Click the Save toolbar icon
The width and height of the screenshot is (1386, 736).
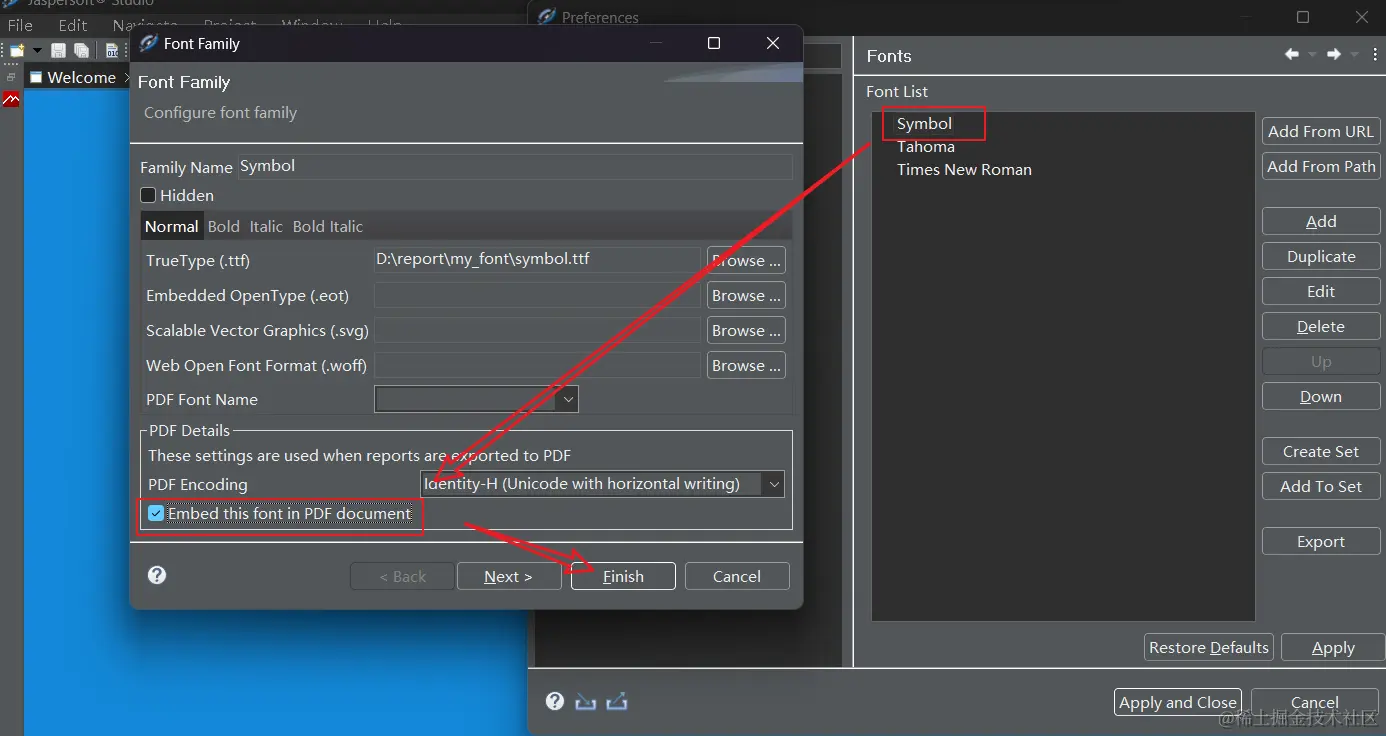click(x=58, y=50)
